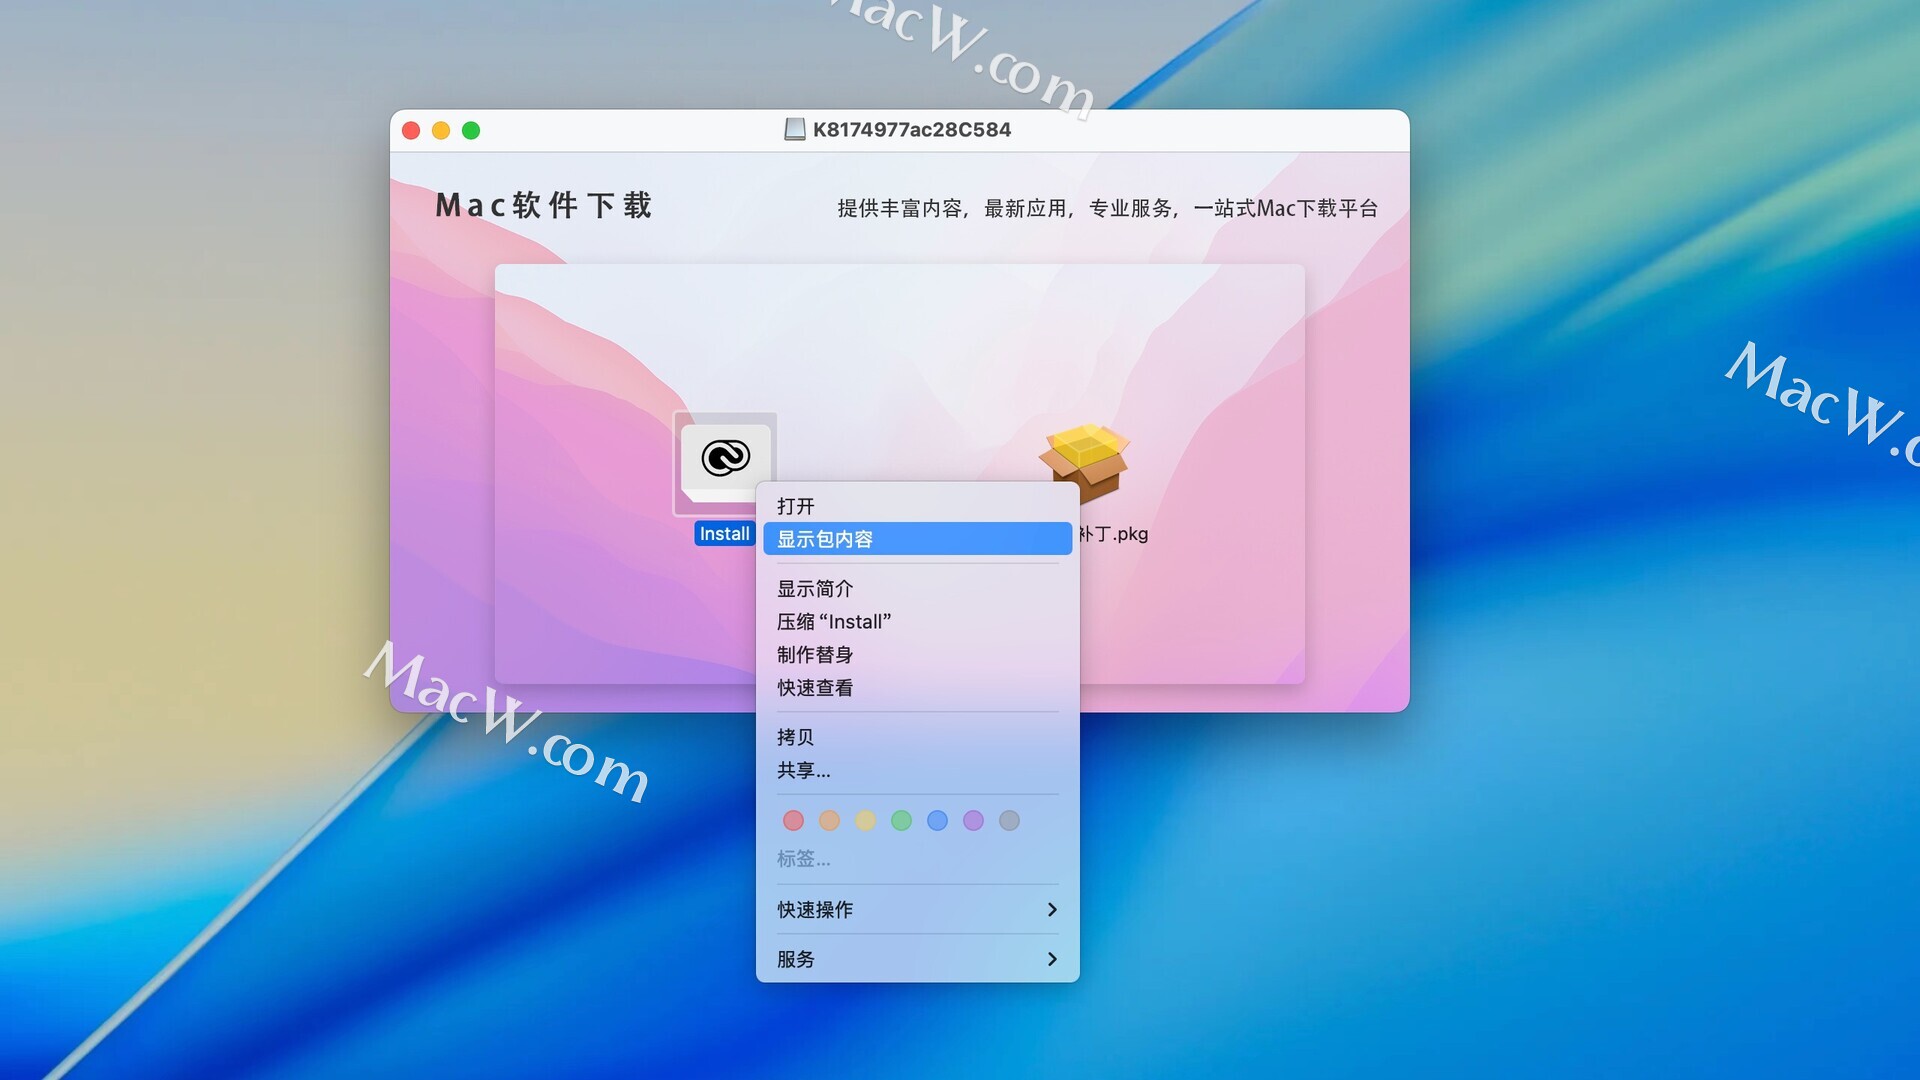Choose 显示包内容 in the context menu
Viewport: 1920px width, 1080px height.
tap(917, 539)
